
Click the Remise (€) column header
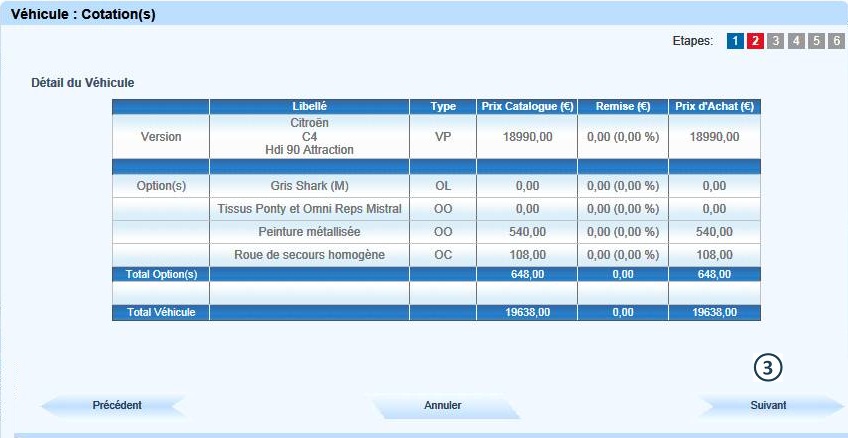[622, 106]
